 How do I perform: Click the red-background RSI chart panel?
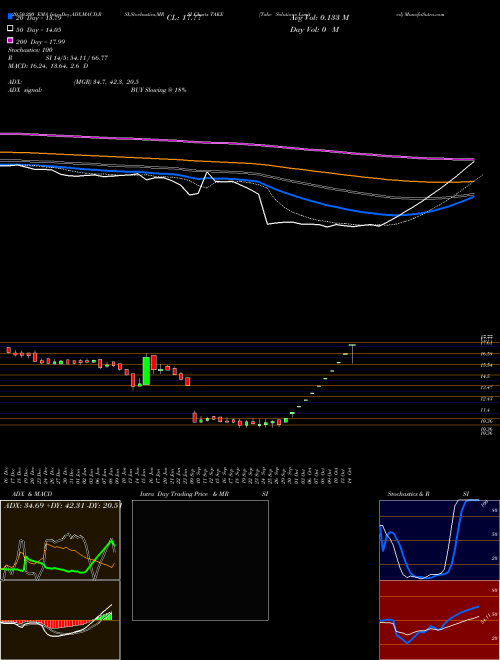(x=439, y=620)
